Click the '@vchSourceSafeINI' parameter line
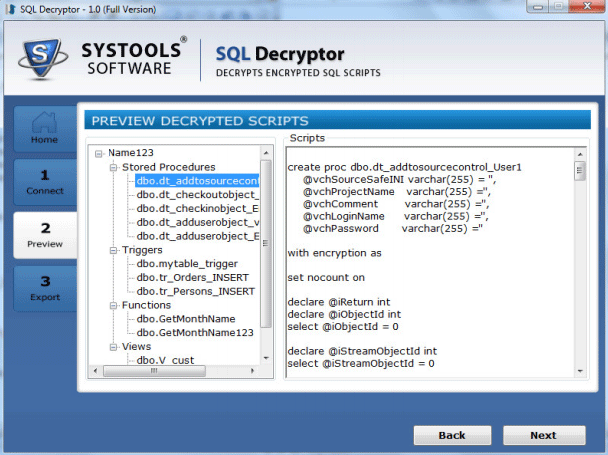 (x=399, y=180)
